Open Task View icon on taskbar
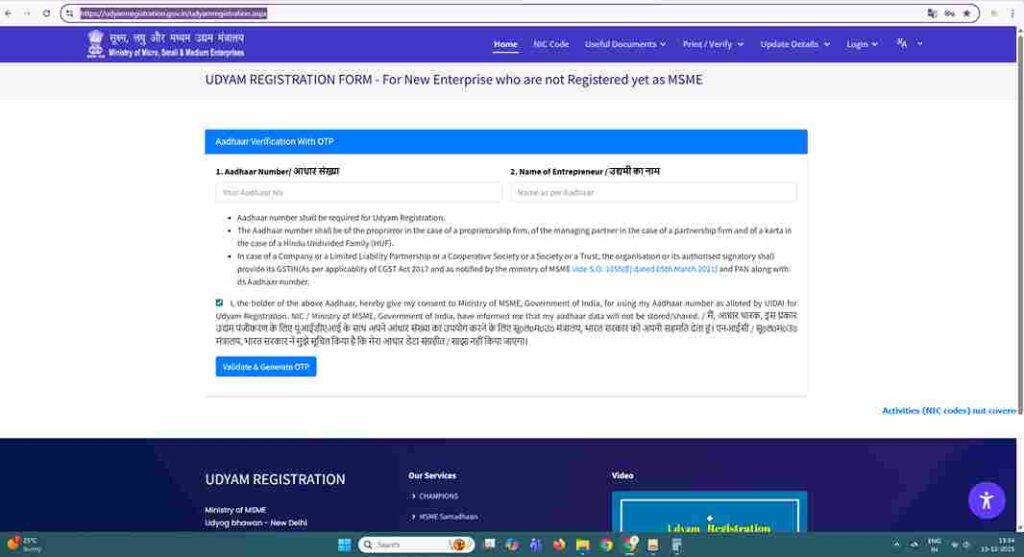 (488, 545)
